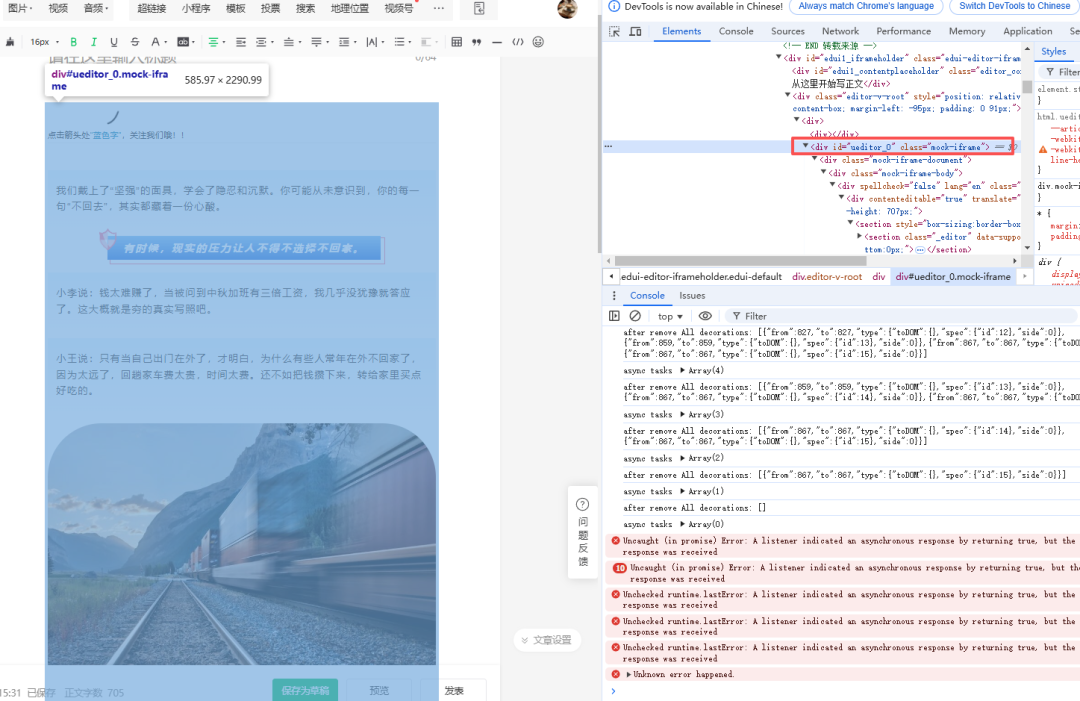The width and height of the screenshot is (1080, 701).
Task: Click the side margin indent icon
Action: pos(261,42)
